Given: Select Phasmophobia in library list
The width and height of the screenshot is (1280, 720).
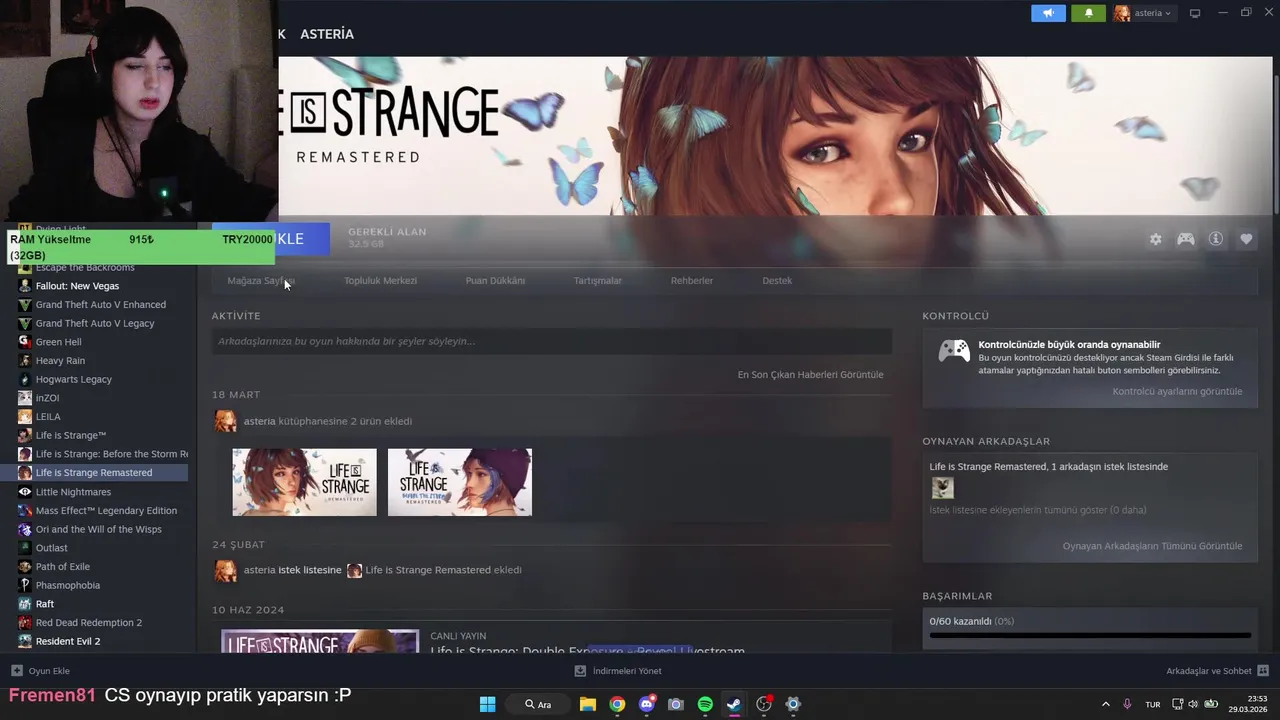Looking at the screenshot, I should point(67,585).
